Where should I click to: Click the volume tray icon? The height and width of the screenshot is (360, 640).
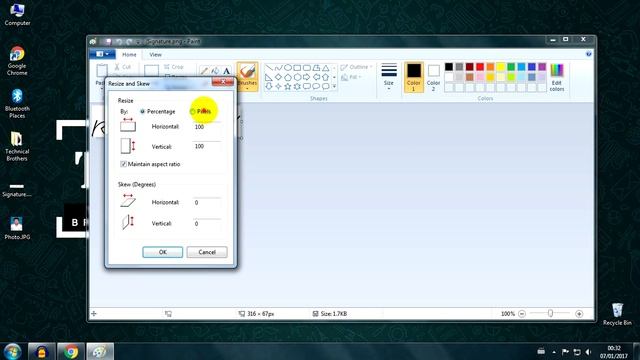pos(588,352)
